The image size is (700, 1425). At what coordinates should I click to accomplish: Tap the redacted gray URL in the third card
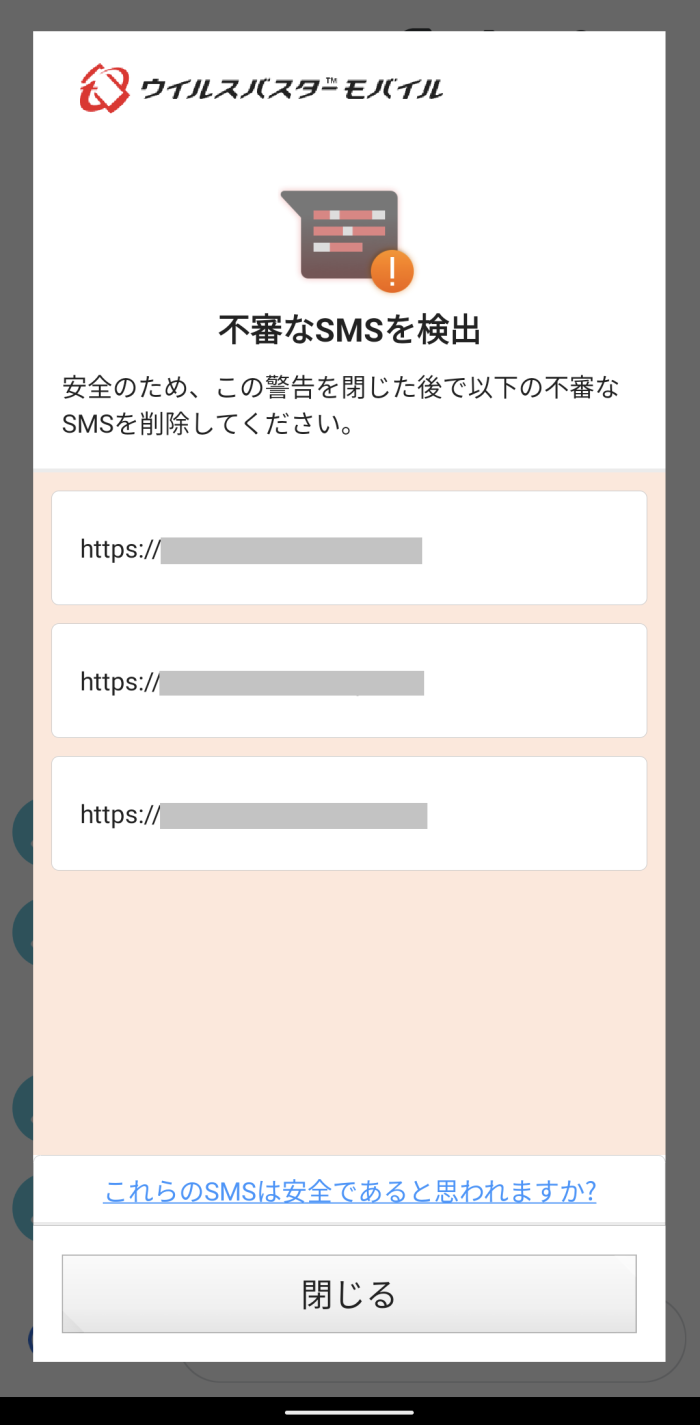pos(293,815)
